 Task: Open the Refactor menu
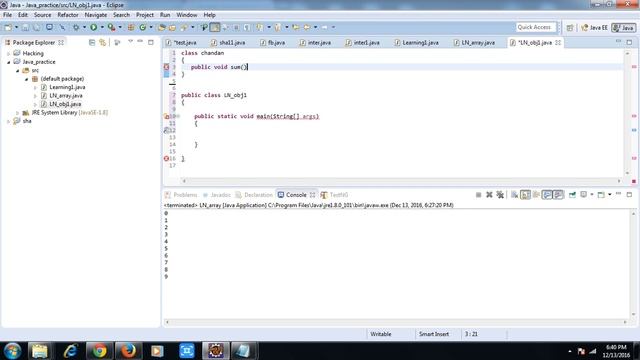click(68, 15)
